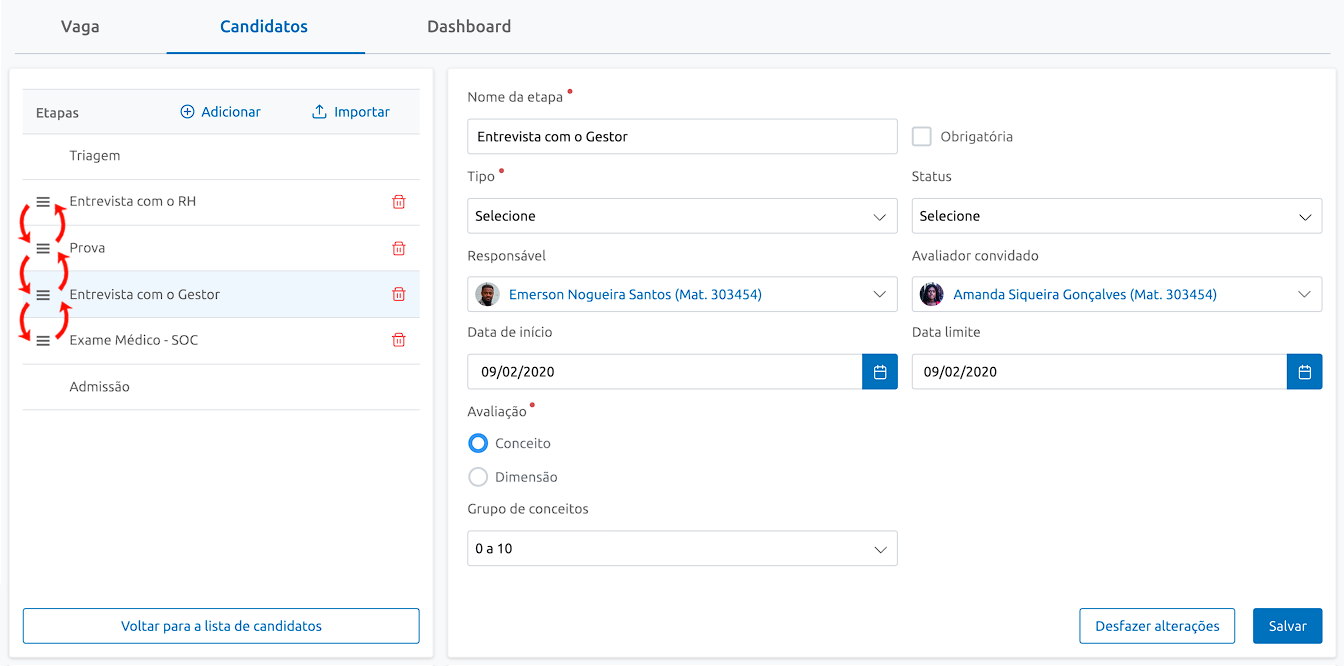The image size is (1344, 666).
Task: Switch to the Vaga tab
Action: tap(80, 27)
